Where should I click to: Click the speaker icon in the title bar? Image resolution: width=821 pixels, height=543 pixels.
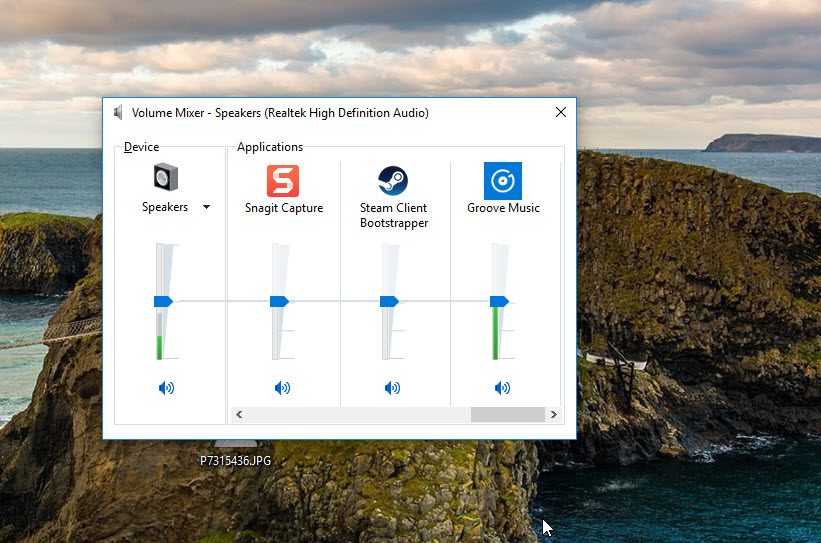(x=118, y=112)
